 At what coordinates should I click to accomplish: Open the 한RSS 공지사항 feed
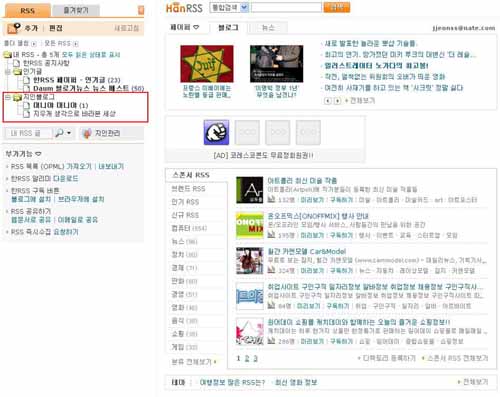pos(46,63)
